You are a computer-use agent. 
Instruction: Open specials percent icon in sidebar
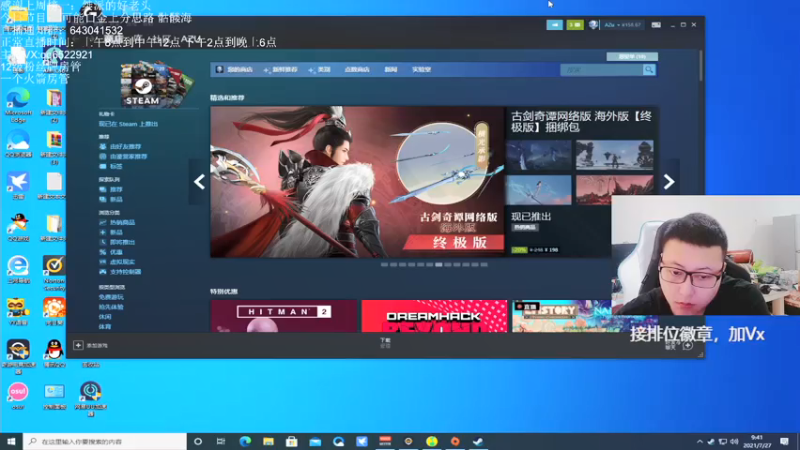[x=103, y=252]
